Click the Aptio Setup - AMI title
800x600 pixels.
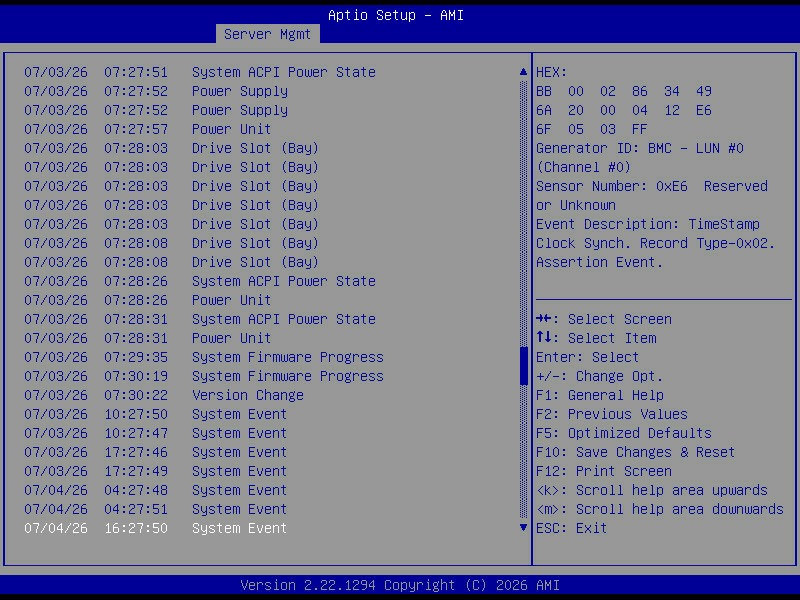point(396,15)
